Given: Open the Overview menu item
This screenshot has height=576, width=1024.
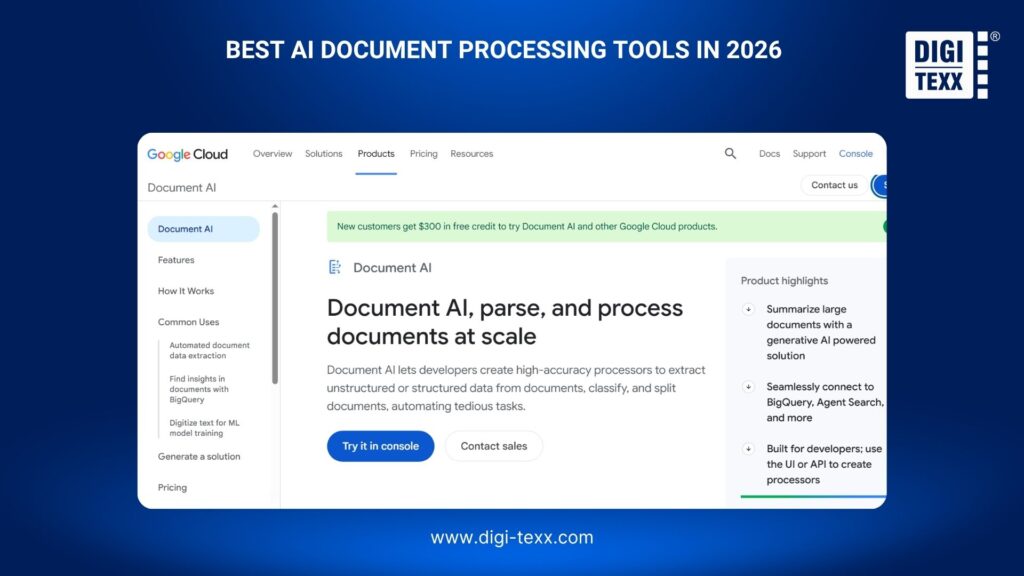Looking at the screenshot, I should pos(272,153).
